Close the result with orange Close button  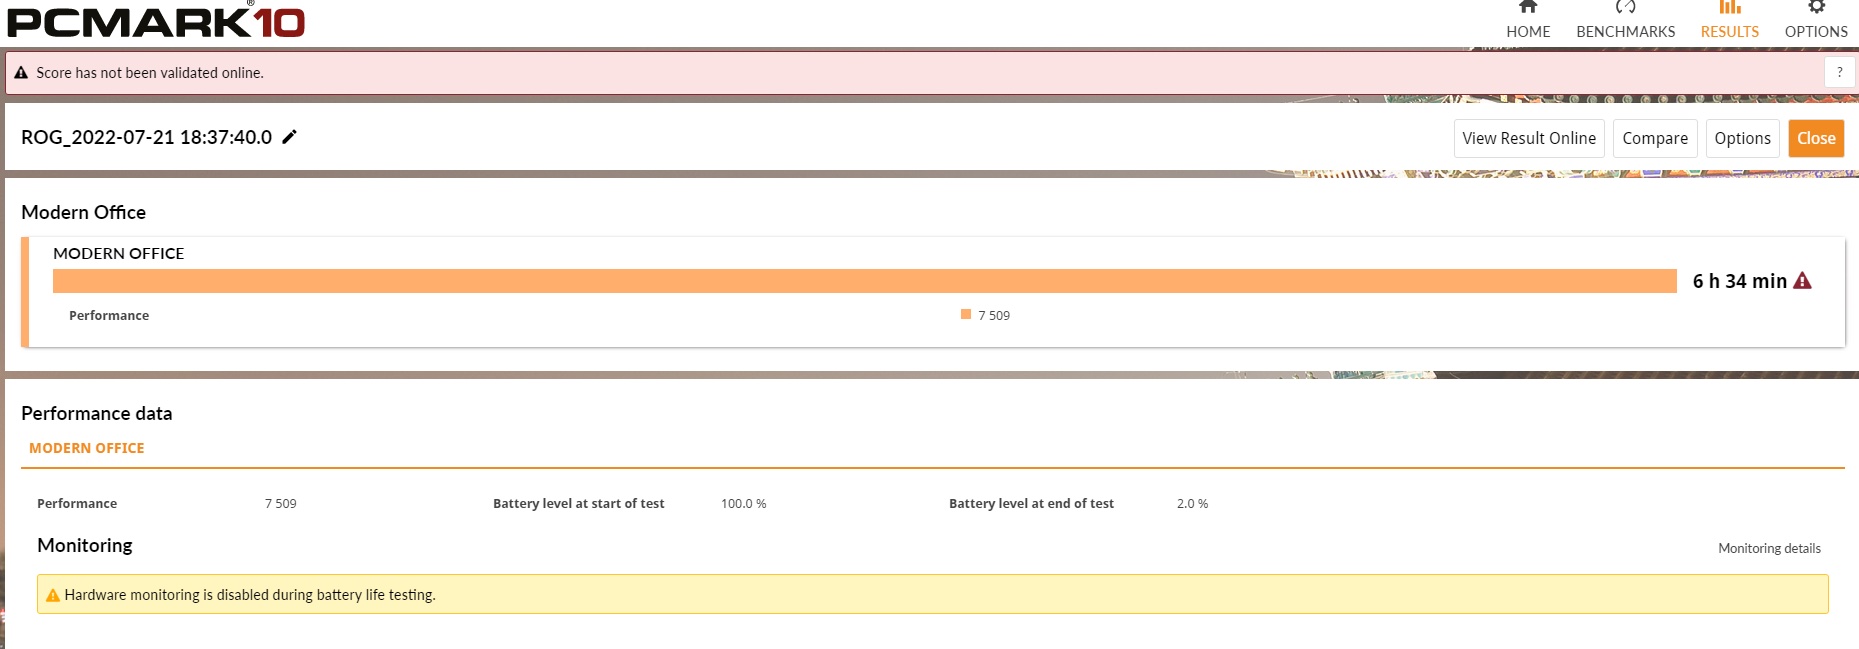coord(1815,138)
